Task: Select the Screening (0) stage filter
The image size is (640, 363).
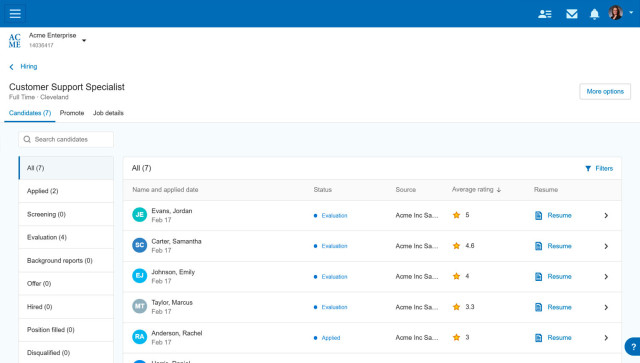Action: tap(66, 214)
